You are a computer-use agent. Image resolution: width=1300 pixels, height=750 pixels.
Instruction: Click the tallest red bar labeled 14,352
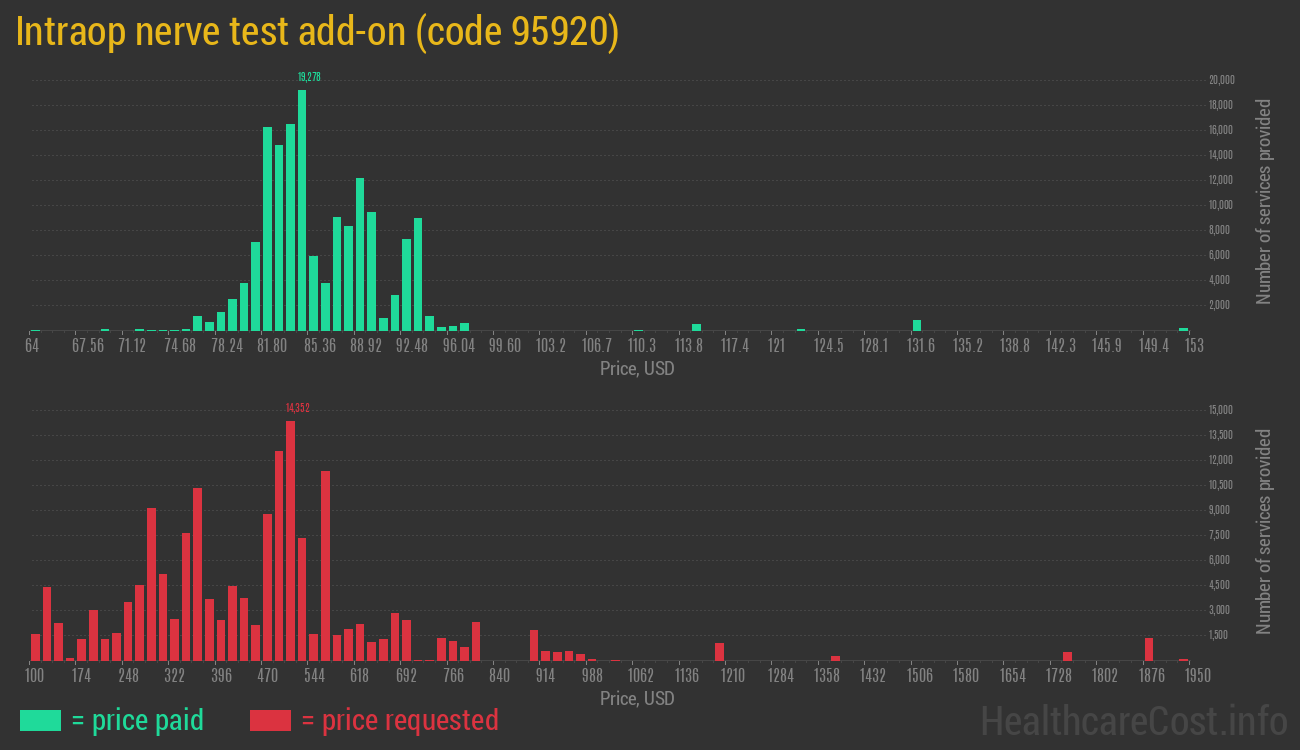pyautogui.click(x=290, y=540)
